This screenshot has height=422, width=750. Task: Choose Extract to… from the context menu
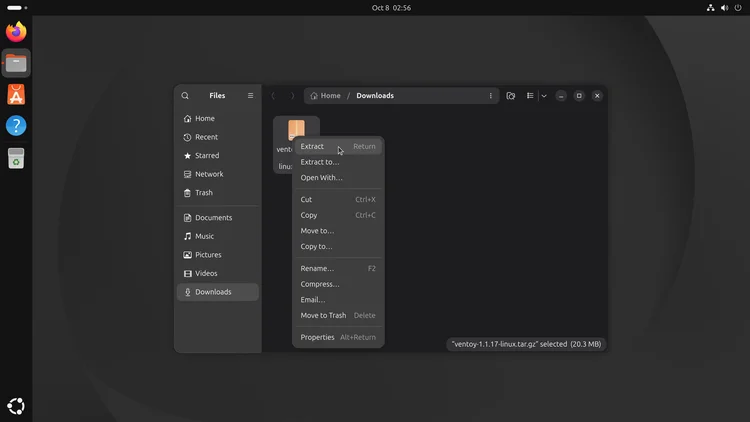tap(338, 162)
